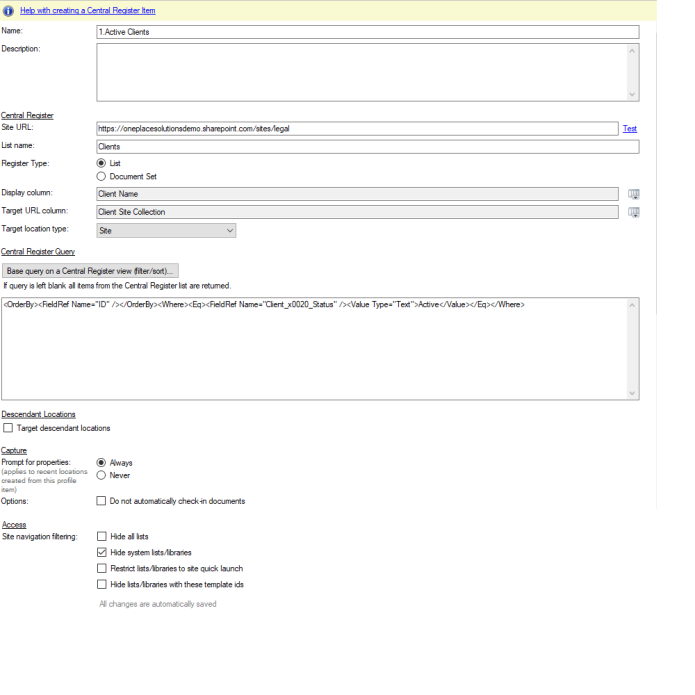Check Hide lists/libraries with these template ids
Image resolution: width=695 pixels, height=695 pixels.
coord(101,584)
